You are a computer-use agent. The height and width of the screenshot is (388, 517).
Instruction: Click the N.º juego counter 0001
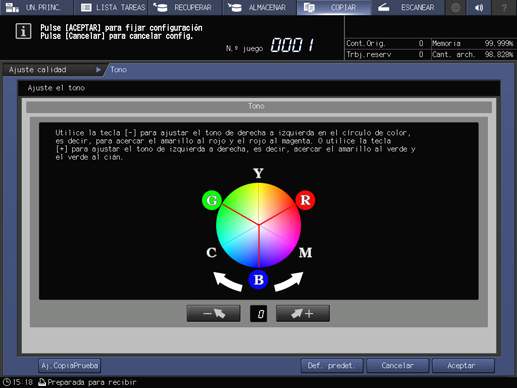click(x=292, y=45)
